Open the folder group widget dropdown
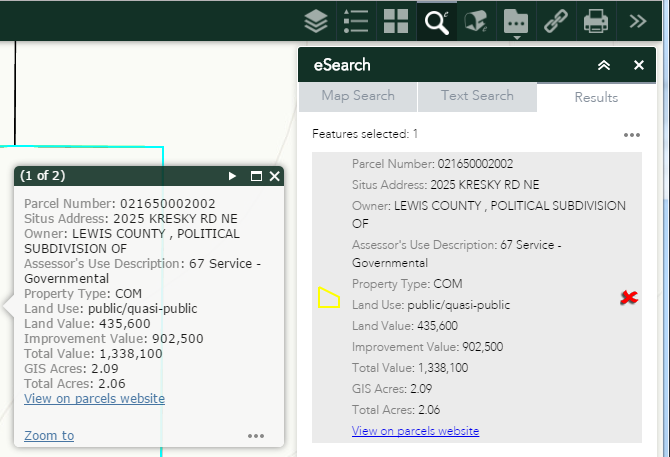This screenshot has height=457, width=670. pos(516,21)
